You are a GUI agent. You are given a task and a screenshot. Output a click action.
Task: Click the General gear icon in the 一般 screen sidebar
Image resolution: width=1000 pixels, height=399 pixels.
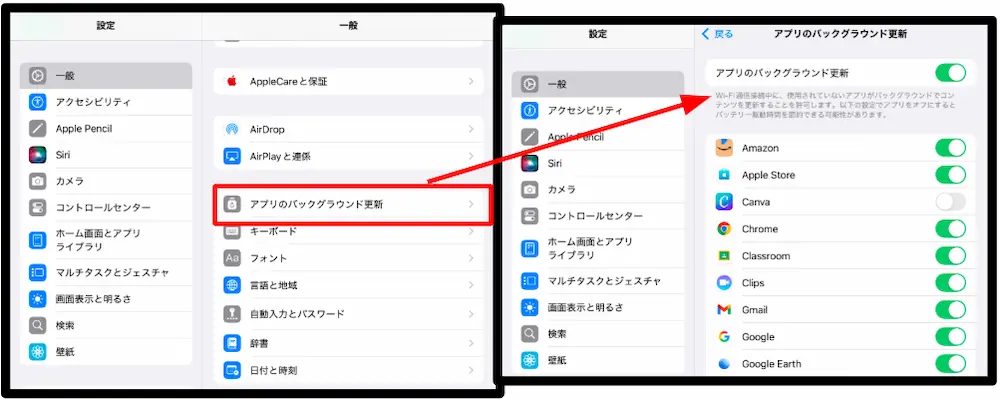point(38,75)
